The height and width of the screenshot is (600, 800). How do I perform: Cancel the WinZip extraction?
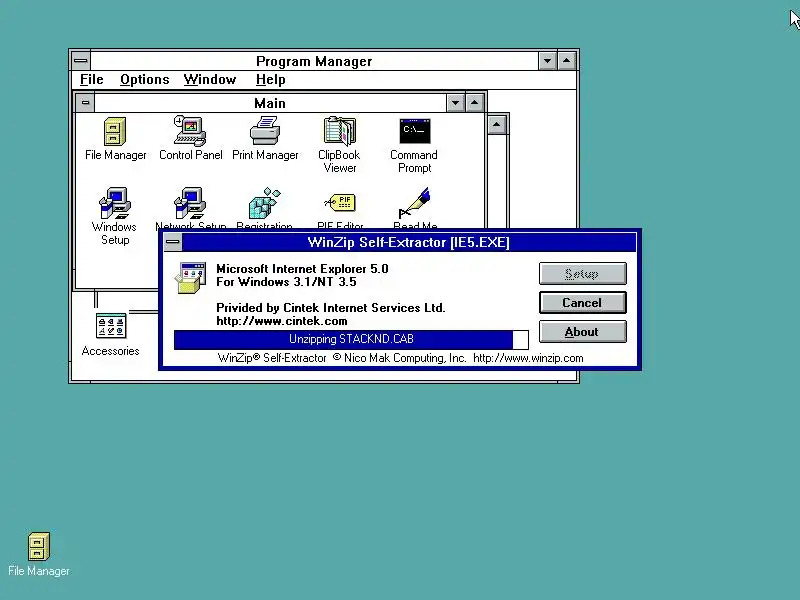(583, 303)
